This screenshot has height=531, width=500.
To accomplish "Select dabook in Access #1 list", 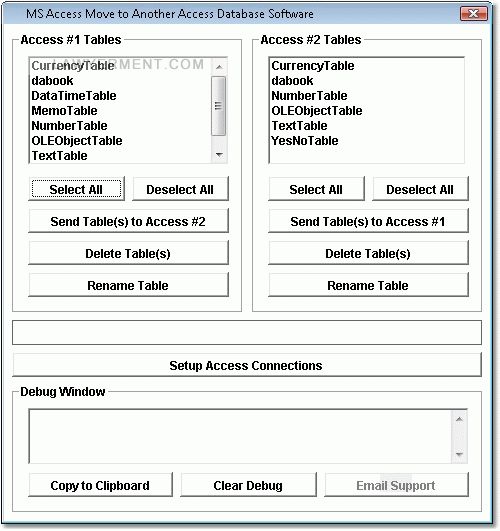I will (x=121, y=81).
